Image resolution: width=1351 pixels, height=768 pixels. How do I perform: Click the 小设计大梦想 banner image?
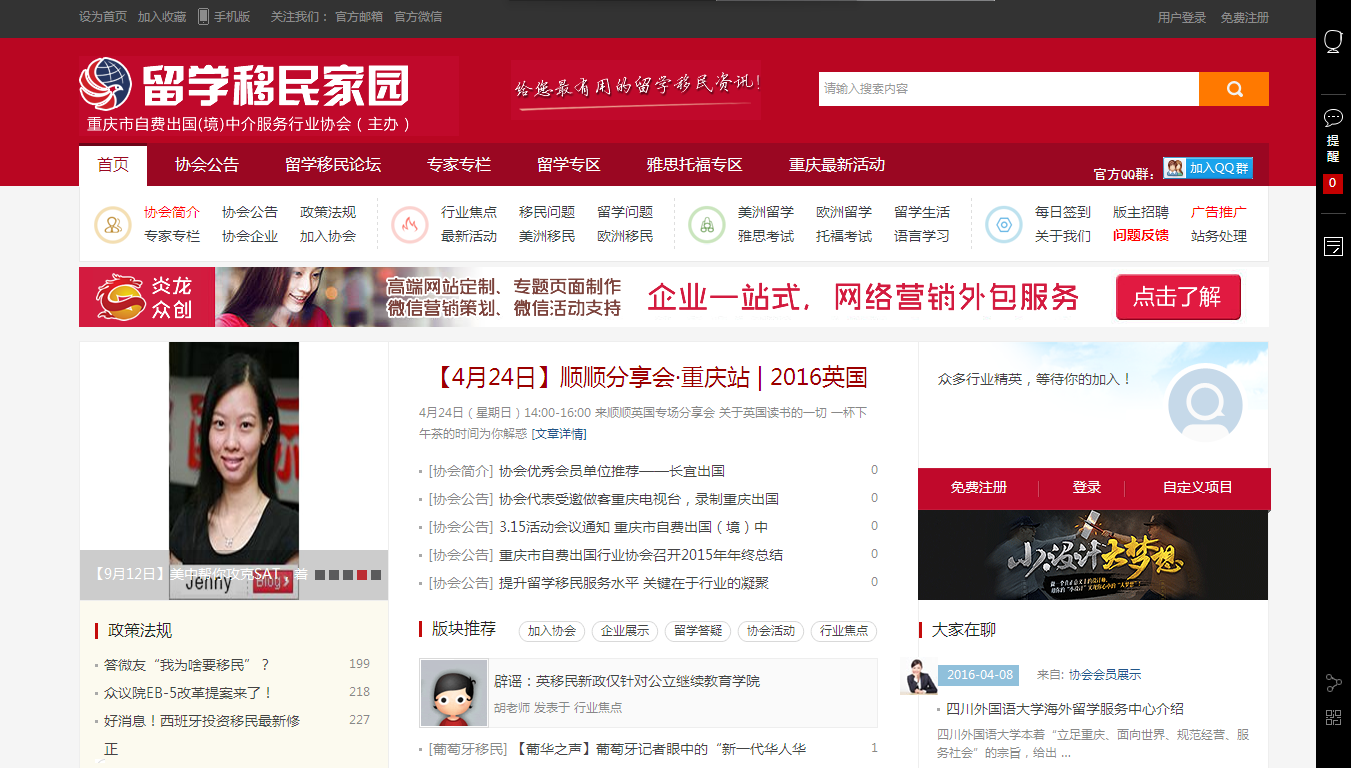point(1093,555)
